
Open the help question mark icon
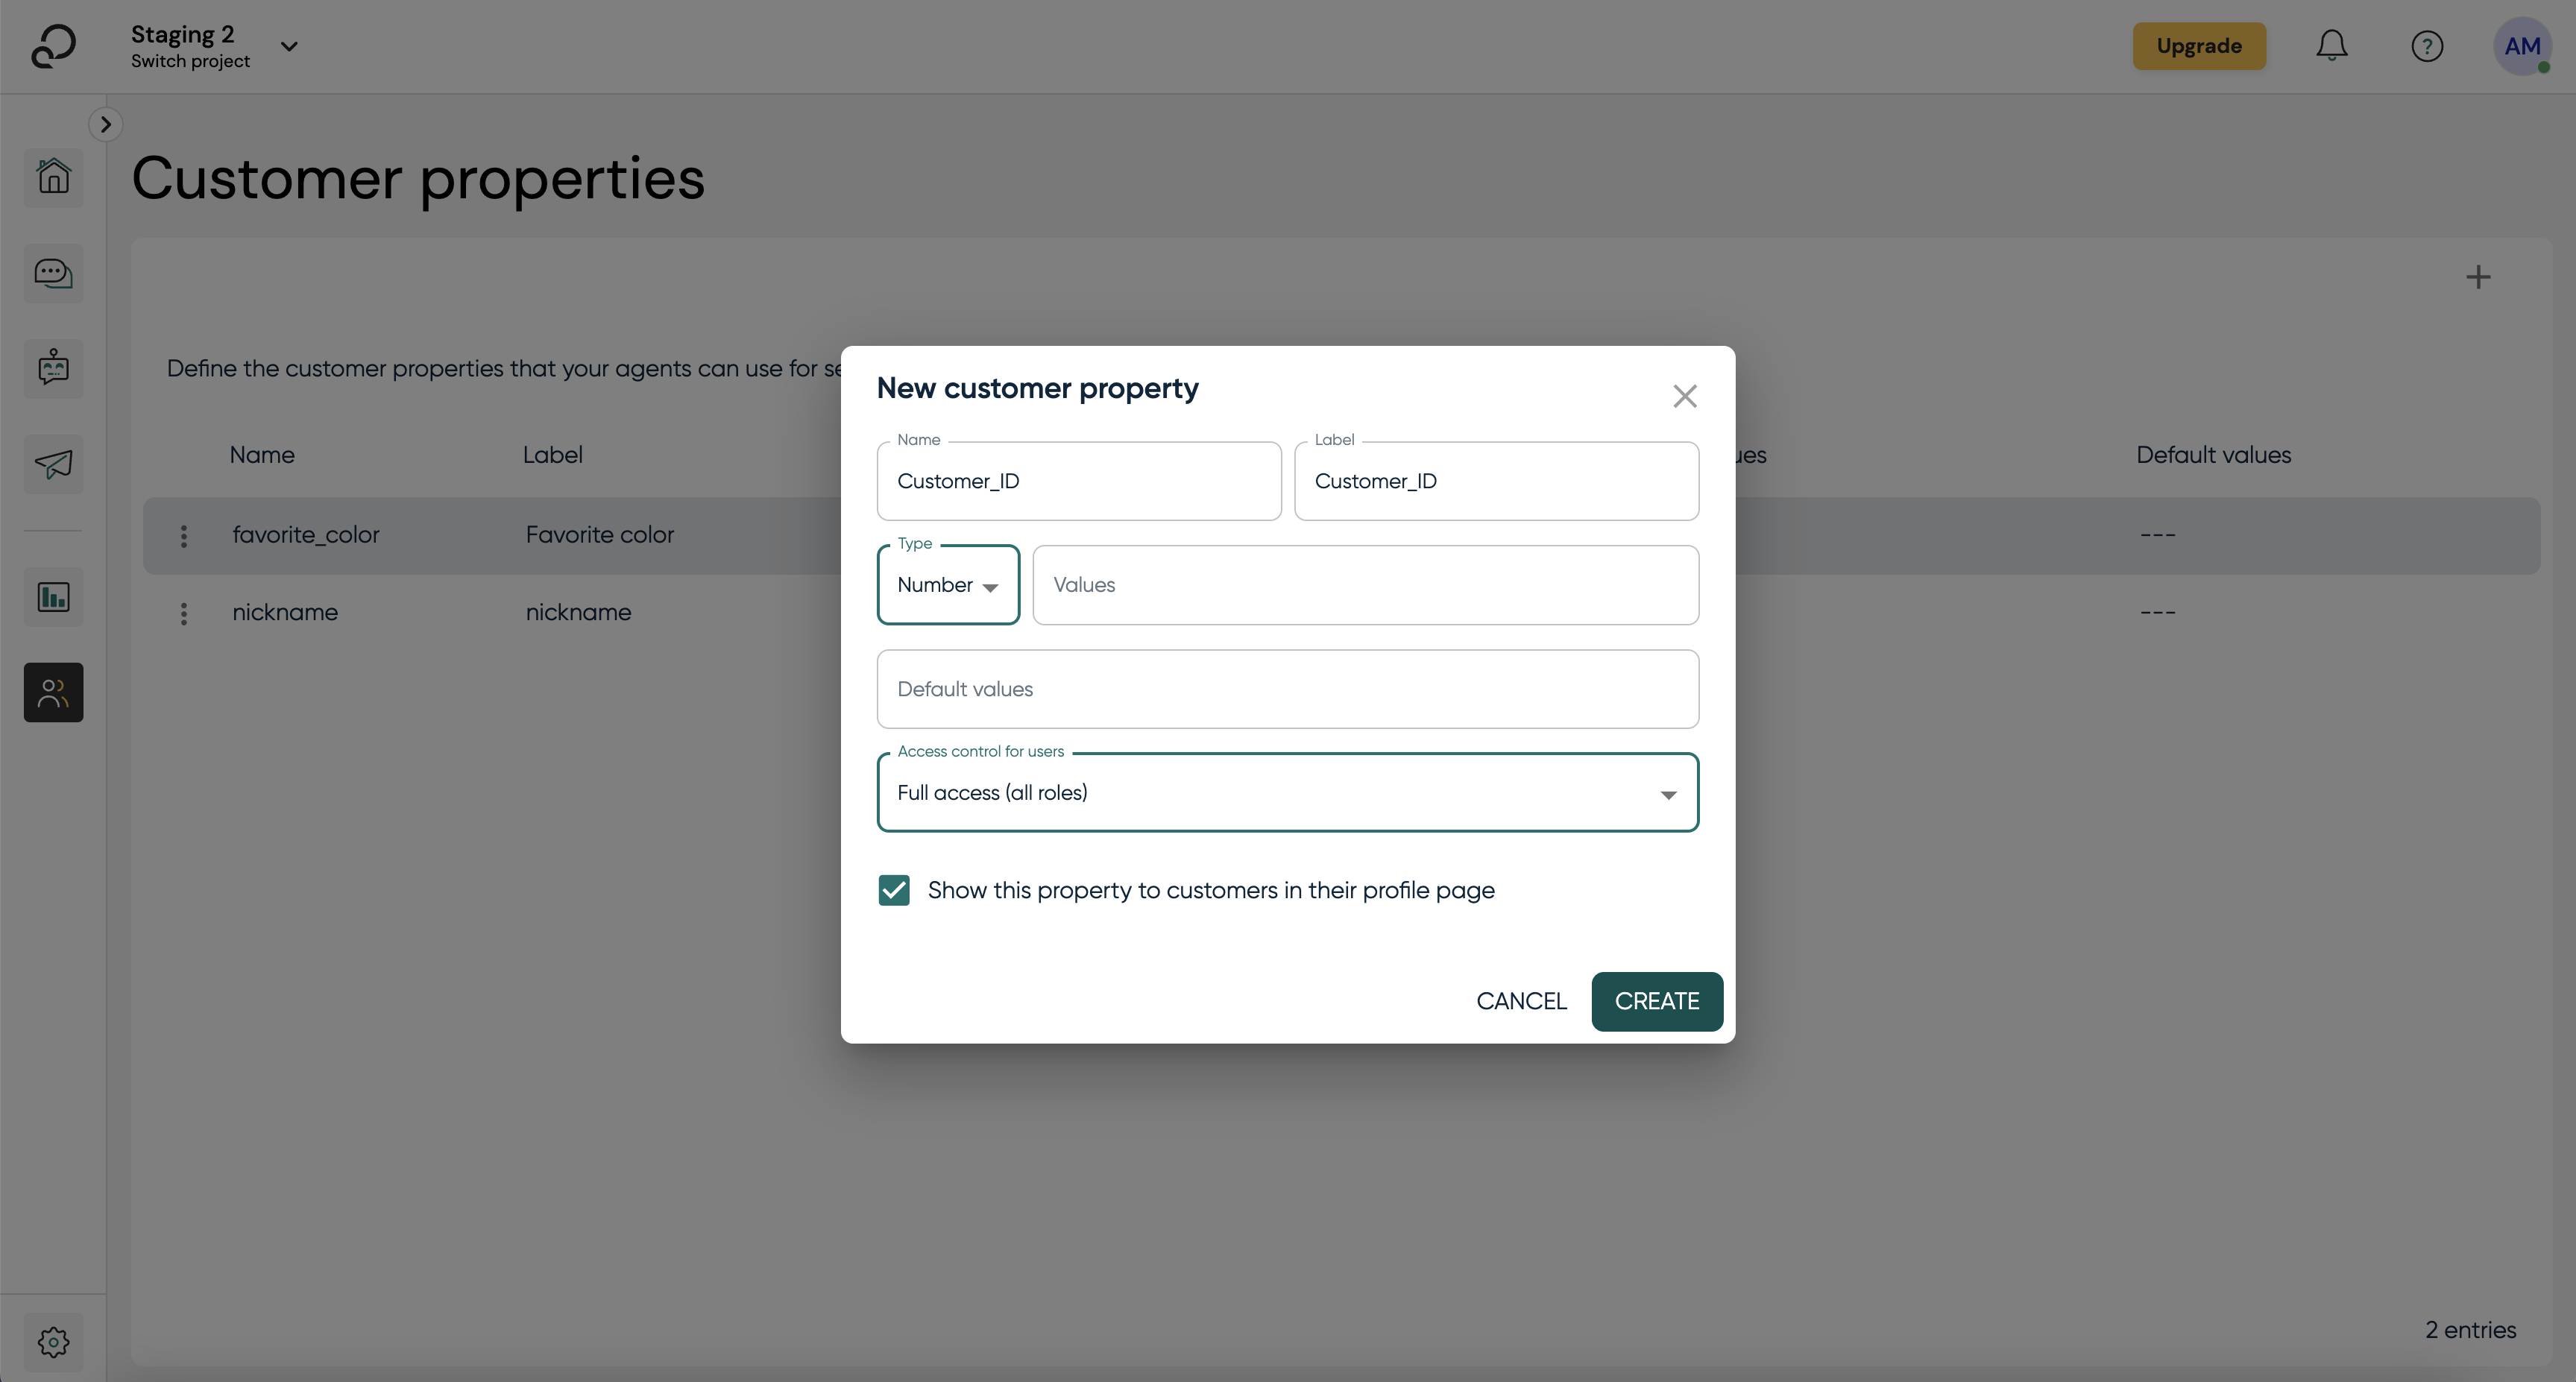pos(2426,46)
